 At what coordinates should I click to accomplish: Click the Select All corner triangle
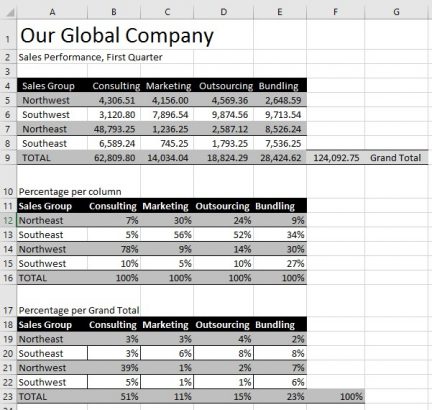(10, 13)
